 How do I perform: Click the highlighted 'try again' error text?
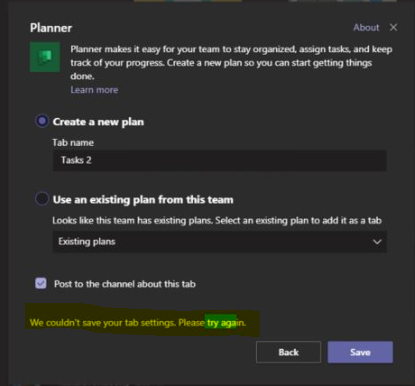click(x=223, y=323)
